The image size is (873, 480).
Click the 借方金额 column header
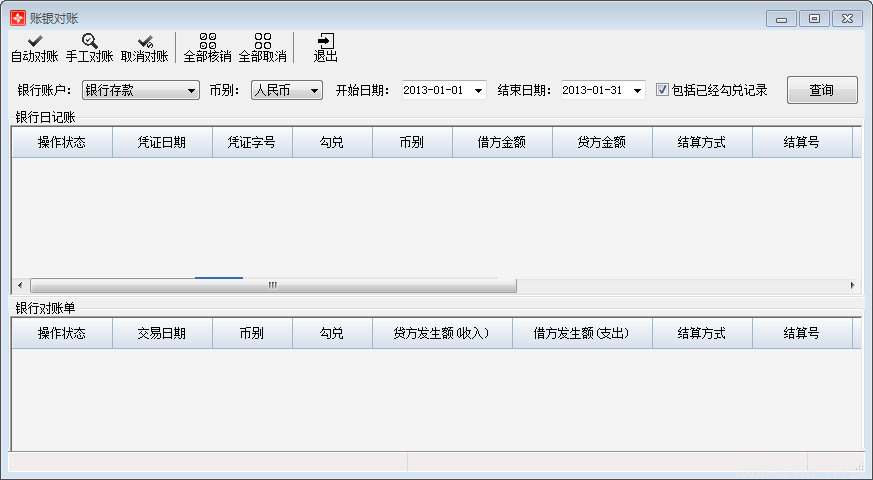coord(501,142)
